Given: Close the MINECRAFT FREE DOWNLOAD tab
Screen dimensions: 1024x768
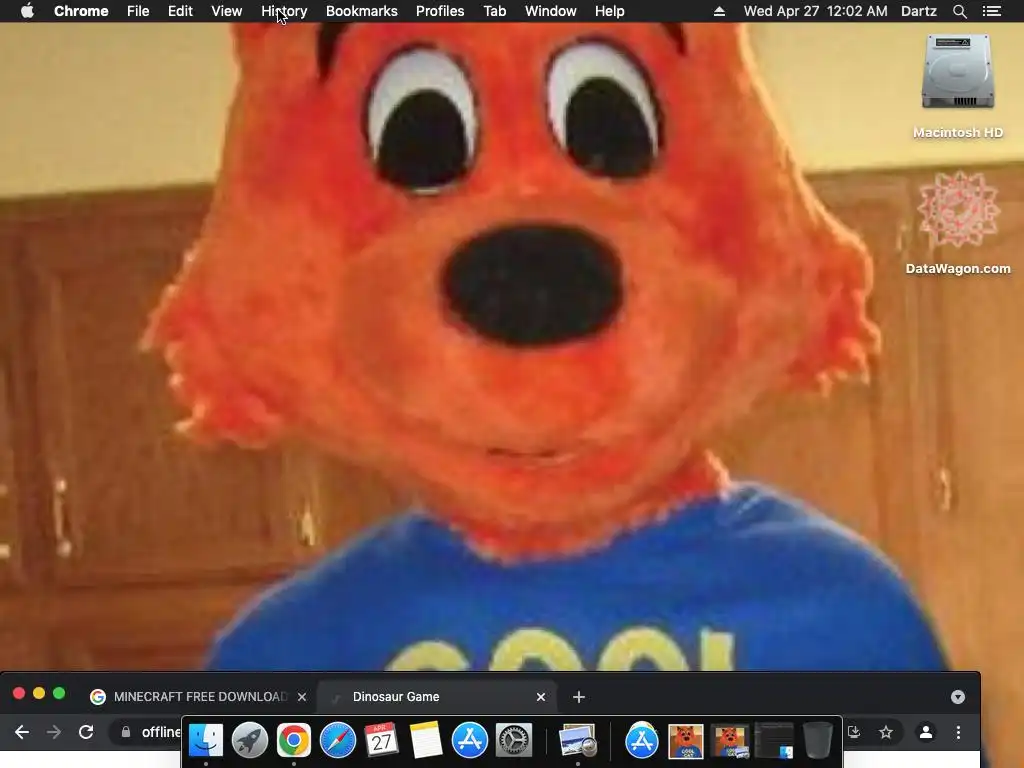Looking at the screenshot, I should coord(302,697).
